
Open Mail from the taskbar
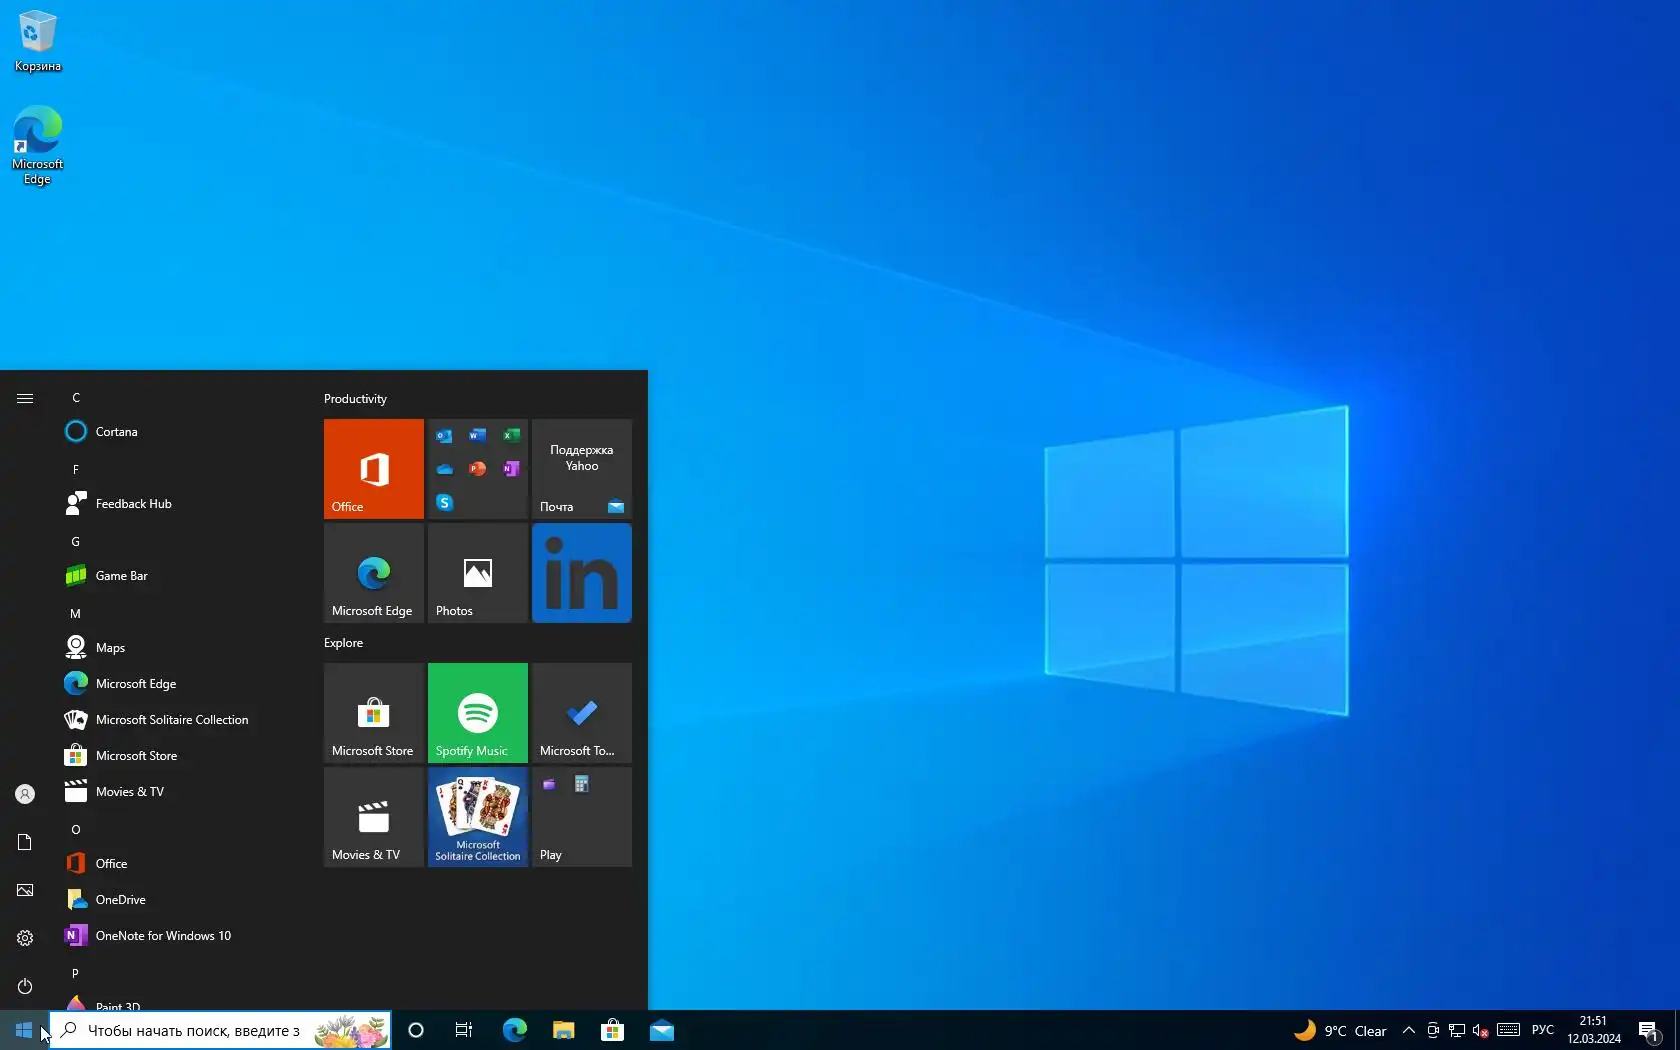(661, 1030)
